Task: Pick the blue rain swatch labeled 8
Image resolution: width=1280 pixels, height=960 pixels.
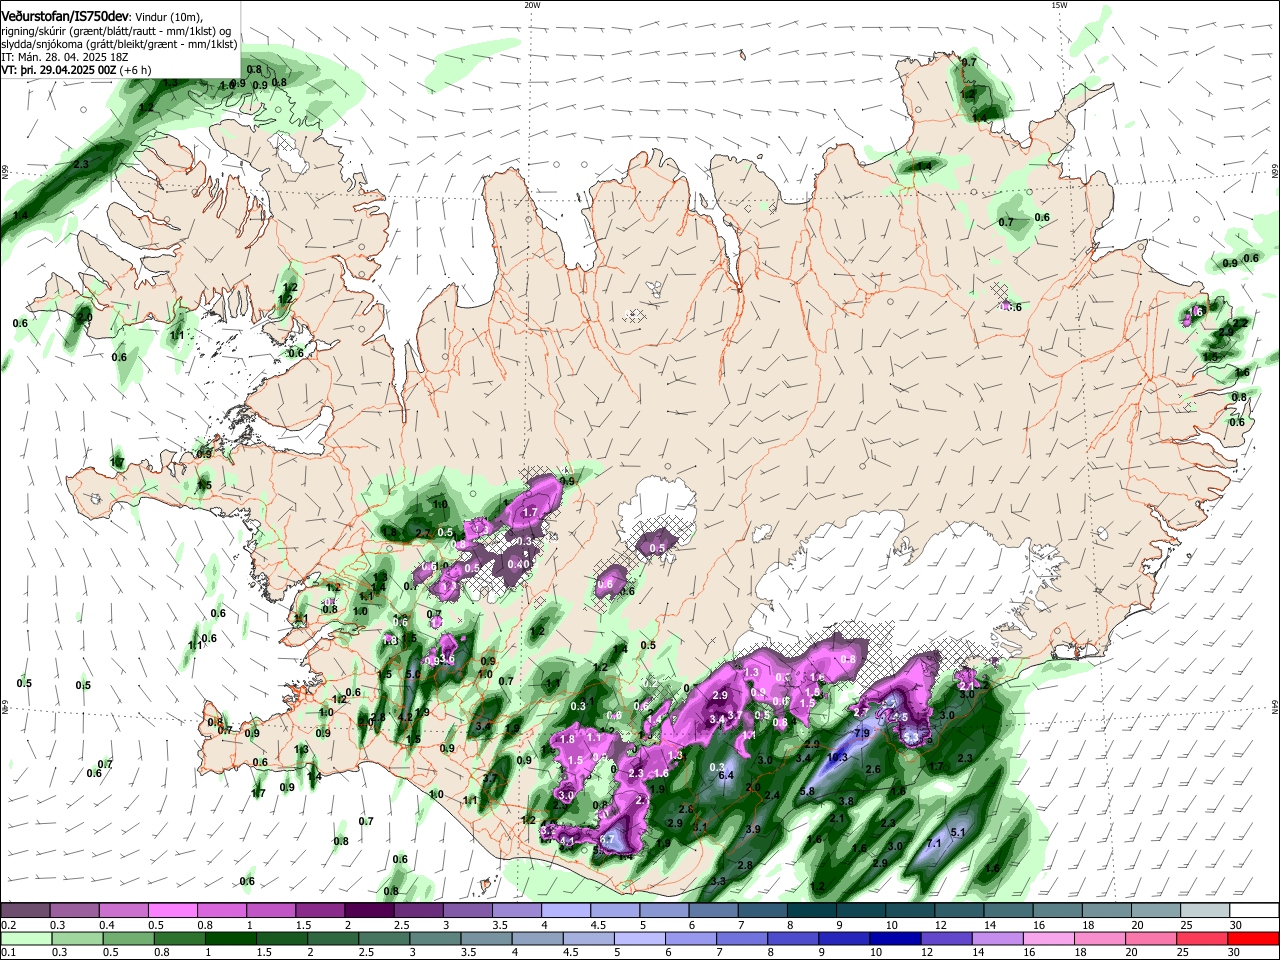Action: 793,938
